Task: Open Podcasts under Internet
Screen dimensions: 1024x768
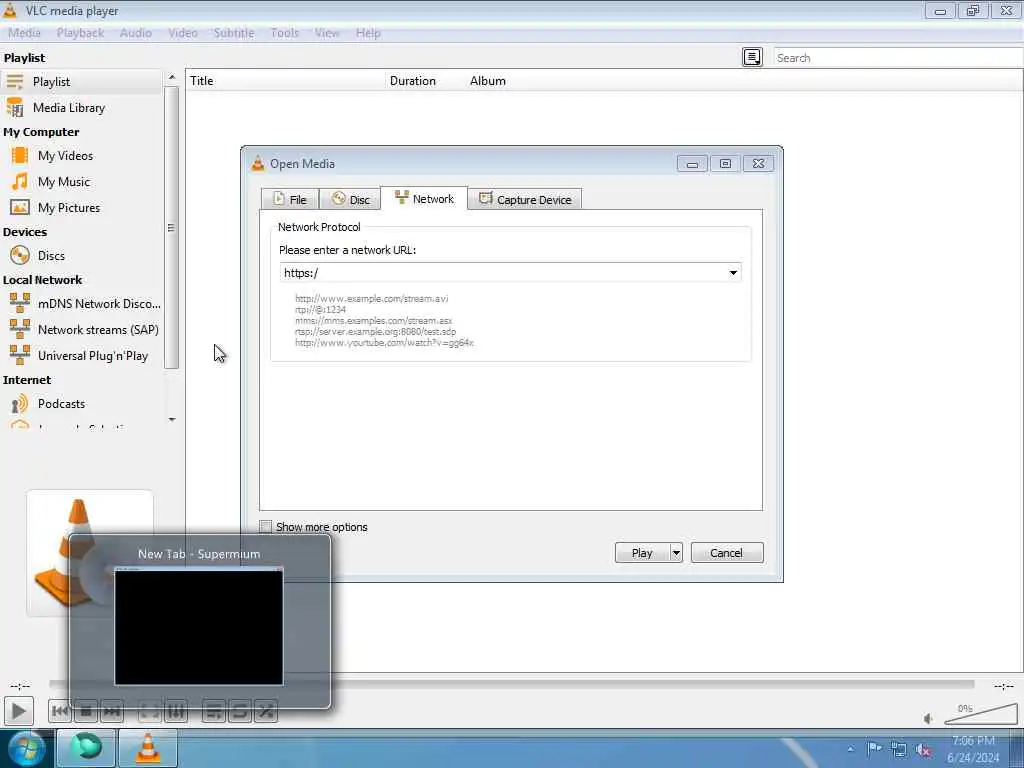Action: point(61,404)
